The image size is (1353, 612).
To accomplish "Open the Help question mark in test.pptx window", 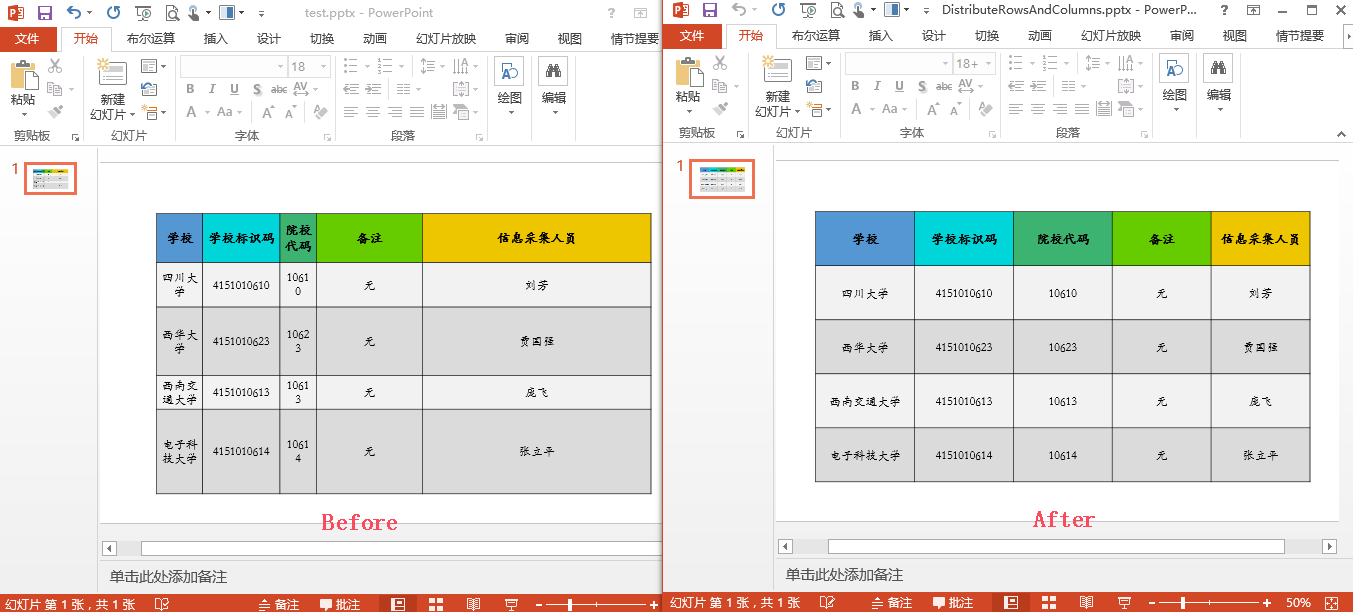I will pyautogui.click(x=611, y=12).
